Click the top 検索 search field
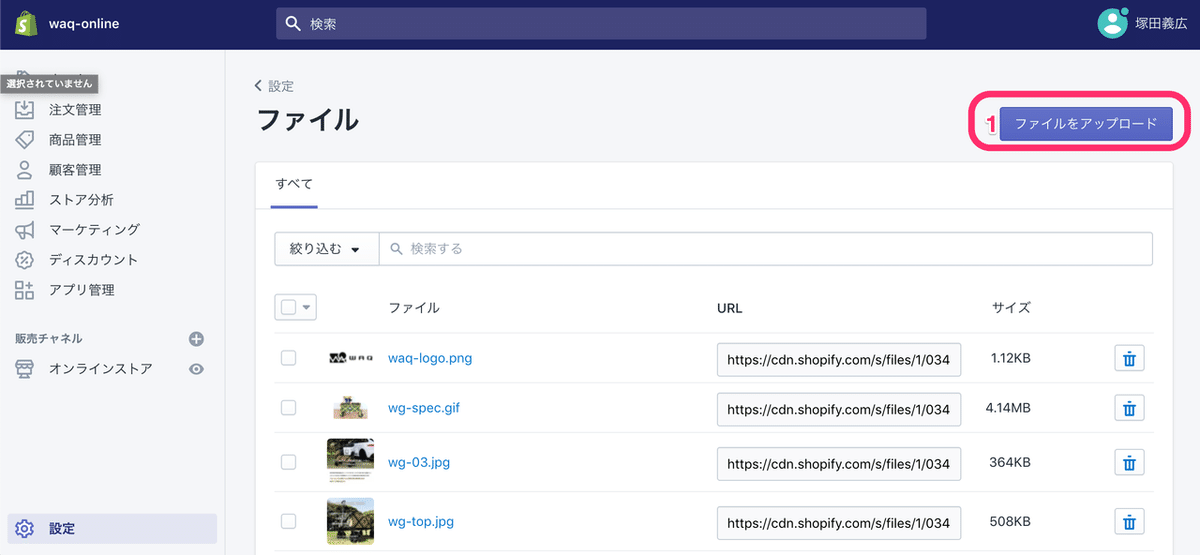The width and height of the screenshot is (1200, 555). pyautogui.click(x=601, y=24)
